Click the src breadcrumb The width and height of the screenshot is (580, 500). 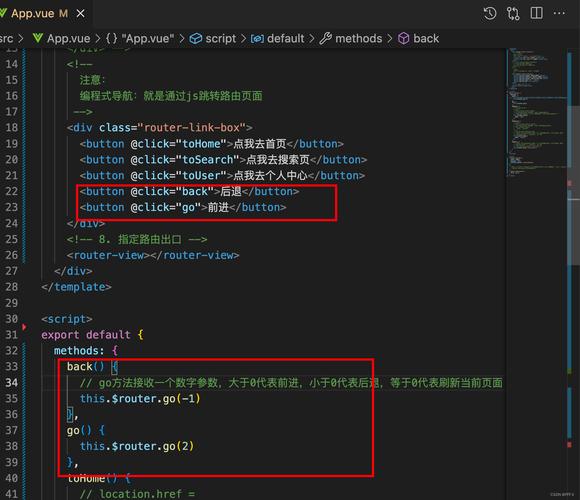6,38
